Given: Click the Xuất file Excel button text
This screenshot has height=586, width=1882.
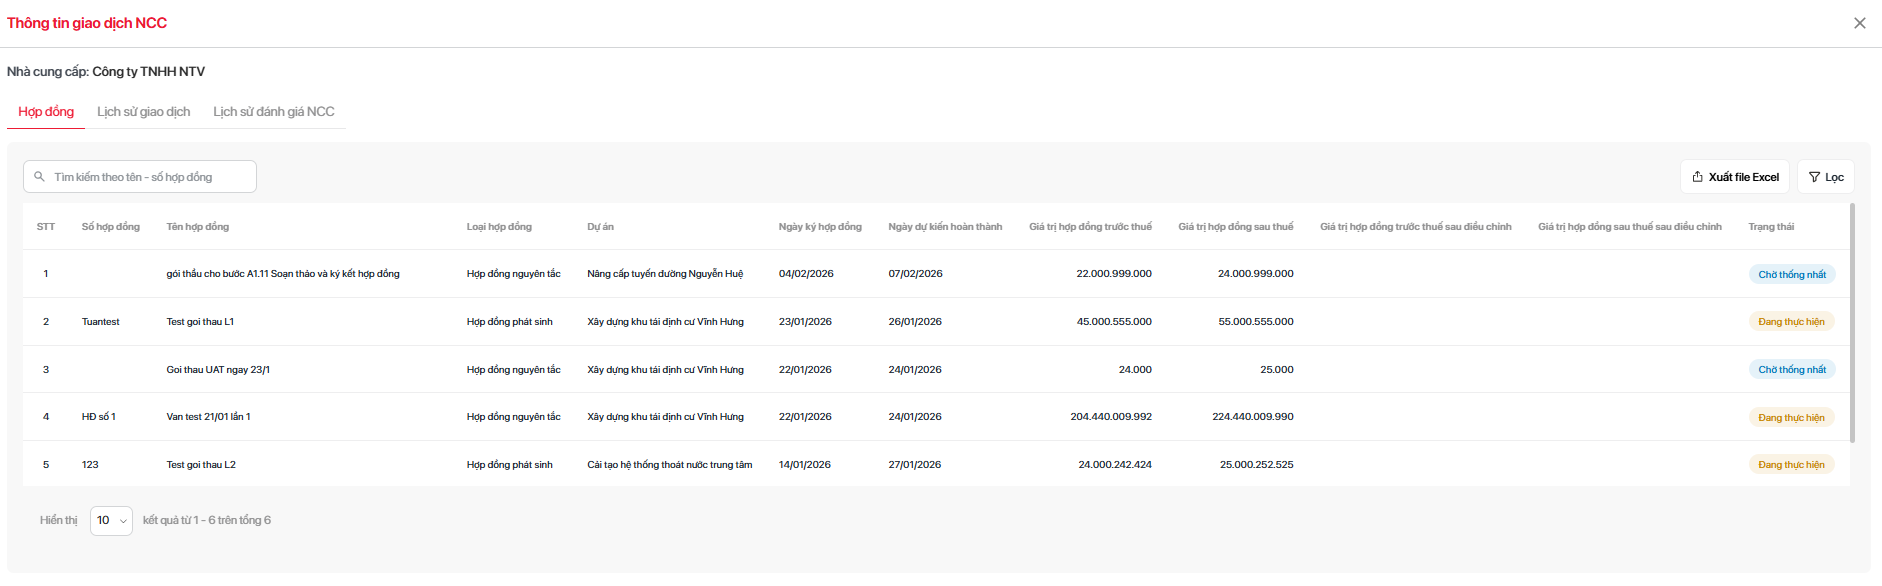Looking at the screenshot, I should pyautogui.click(x=1743, y=177).
